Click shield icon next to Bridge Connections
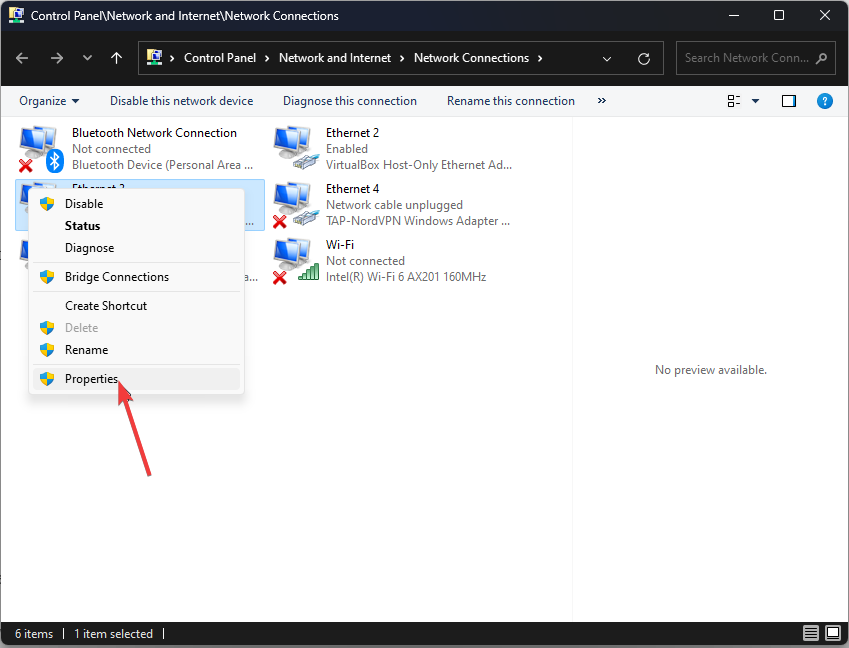Image resolution: width=849 pixels, height=648 pixels. point(47,277)
